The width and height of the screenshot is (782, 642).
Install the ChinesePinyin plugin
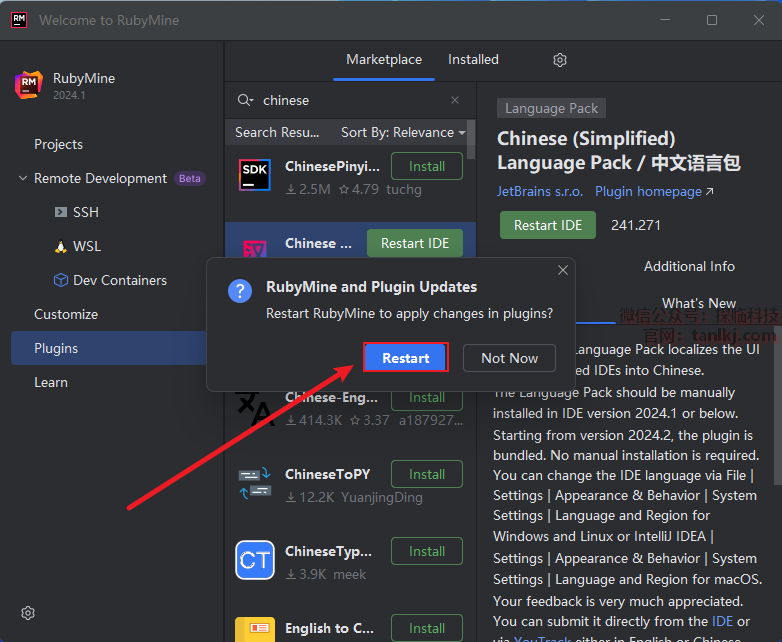[x=427, y=166]
